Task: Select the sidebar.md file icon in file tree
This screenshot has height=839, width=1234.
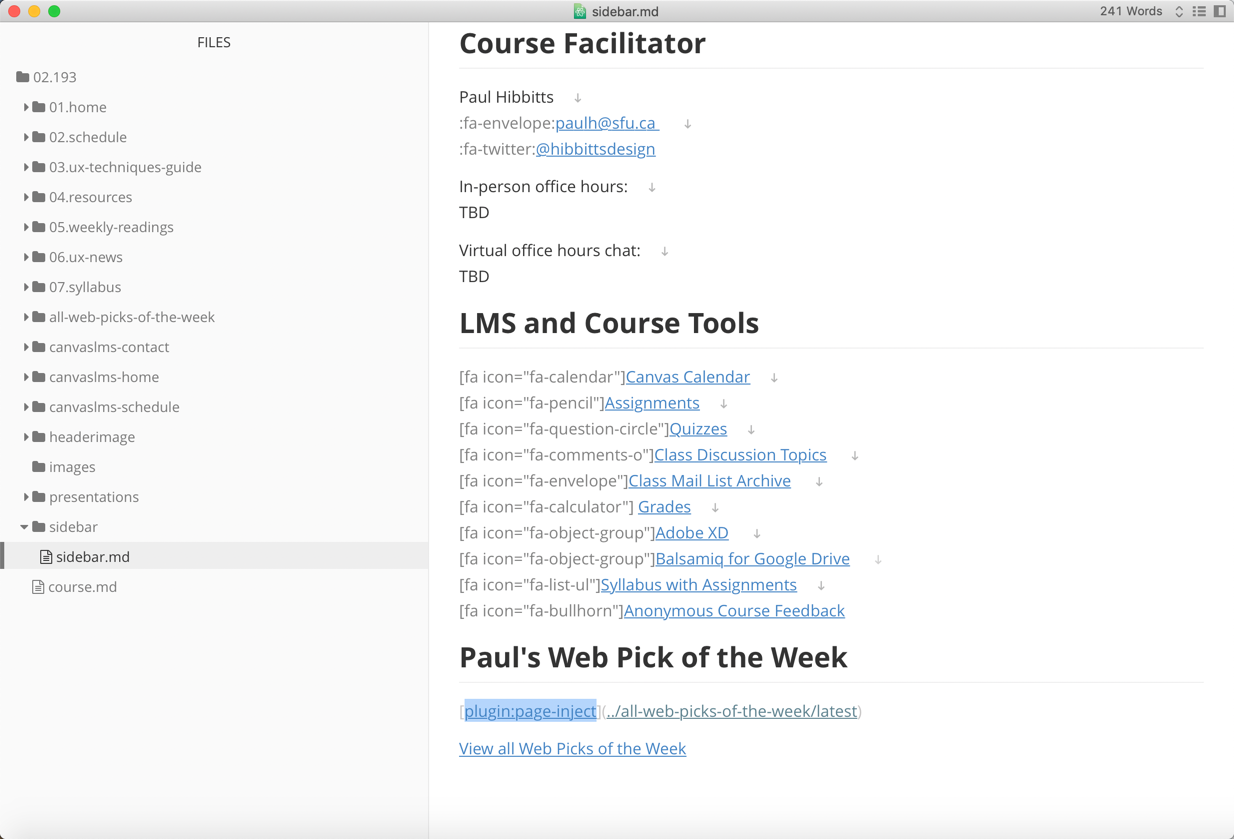Action: [46, 557]
